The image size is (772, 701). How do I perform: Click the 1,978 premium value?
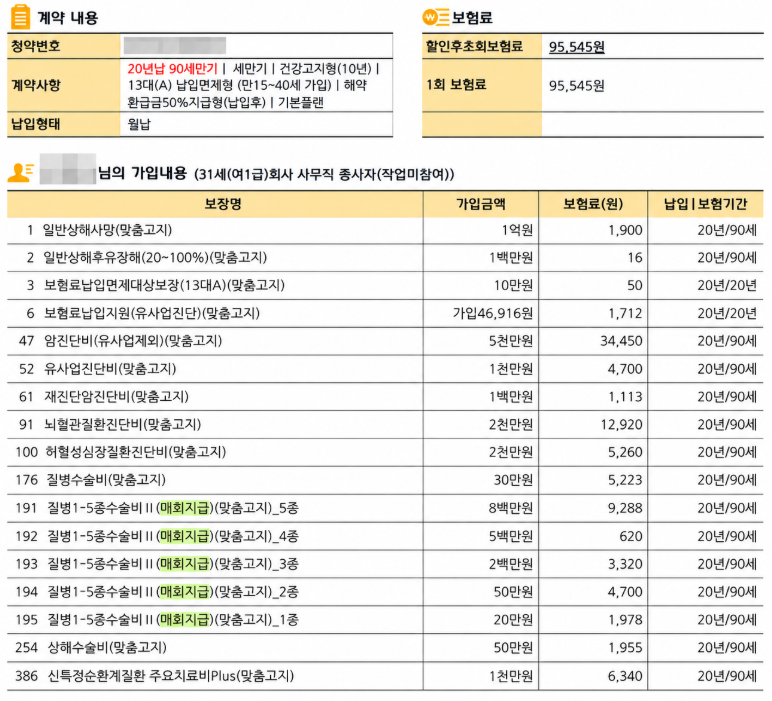625,620
